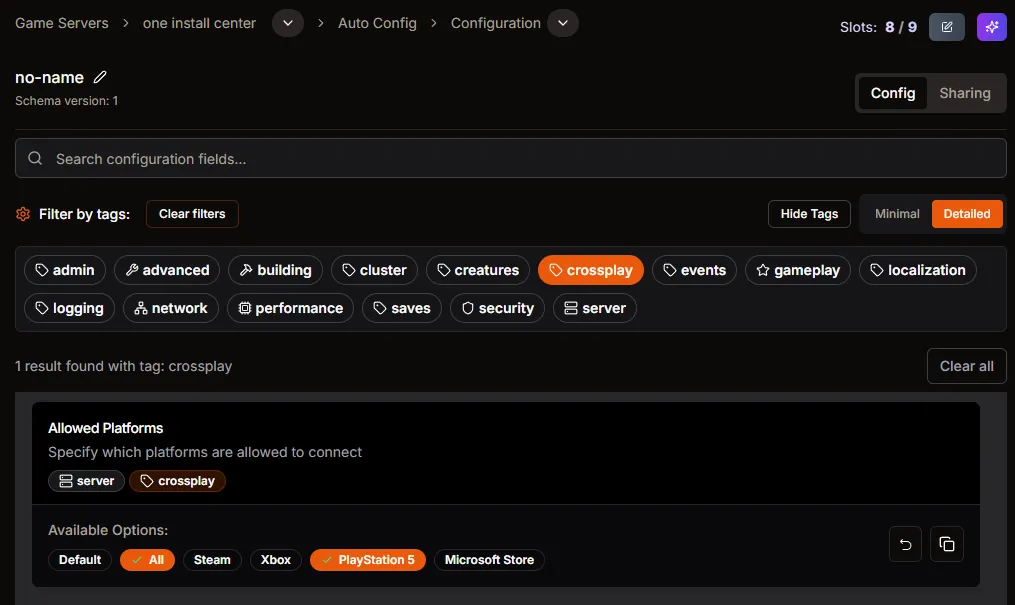Click the gear icon next to Filter by tags
The width and height of the screenshot is (1015, 605).
[x=23, y=214]
